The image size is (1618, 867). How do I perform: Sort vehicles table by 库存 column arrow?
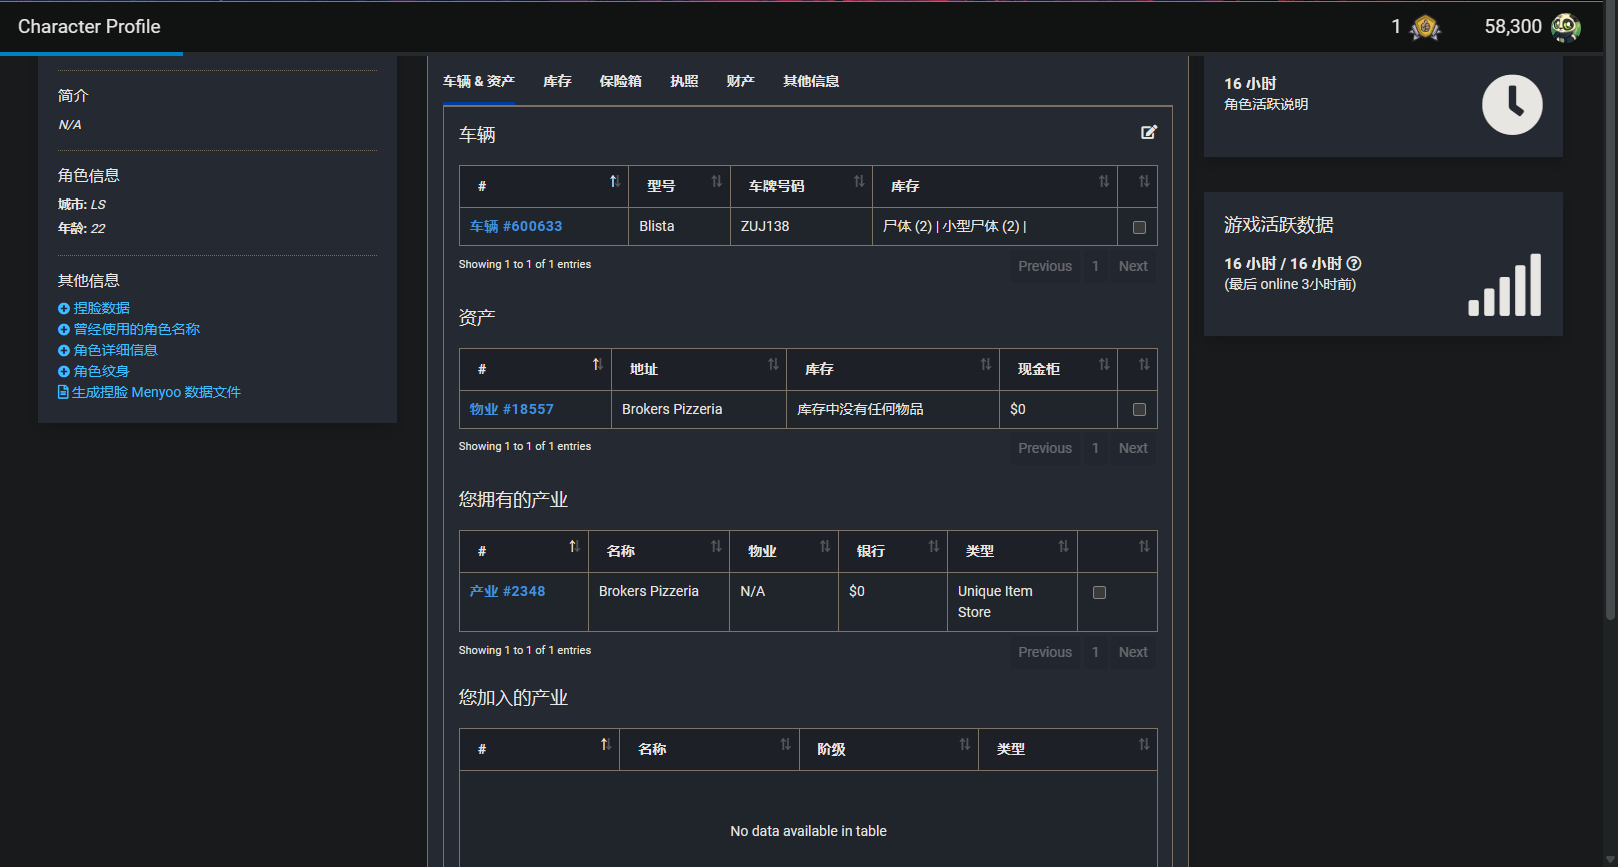click(1104, 181)
